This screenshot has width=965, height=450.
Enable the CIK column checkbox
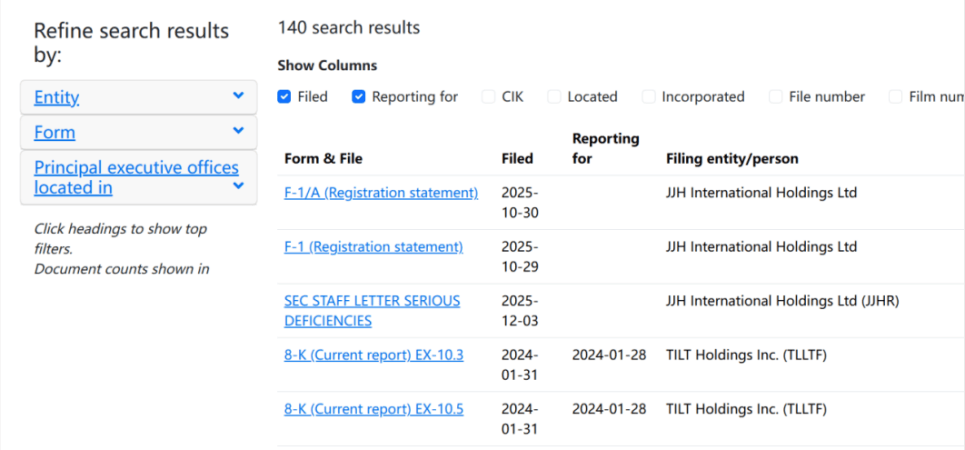pyautogui.click(x=489, y=97)
